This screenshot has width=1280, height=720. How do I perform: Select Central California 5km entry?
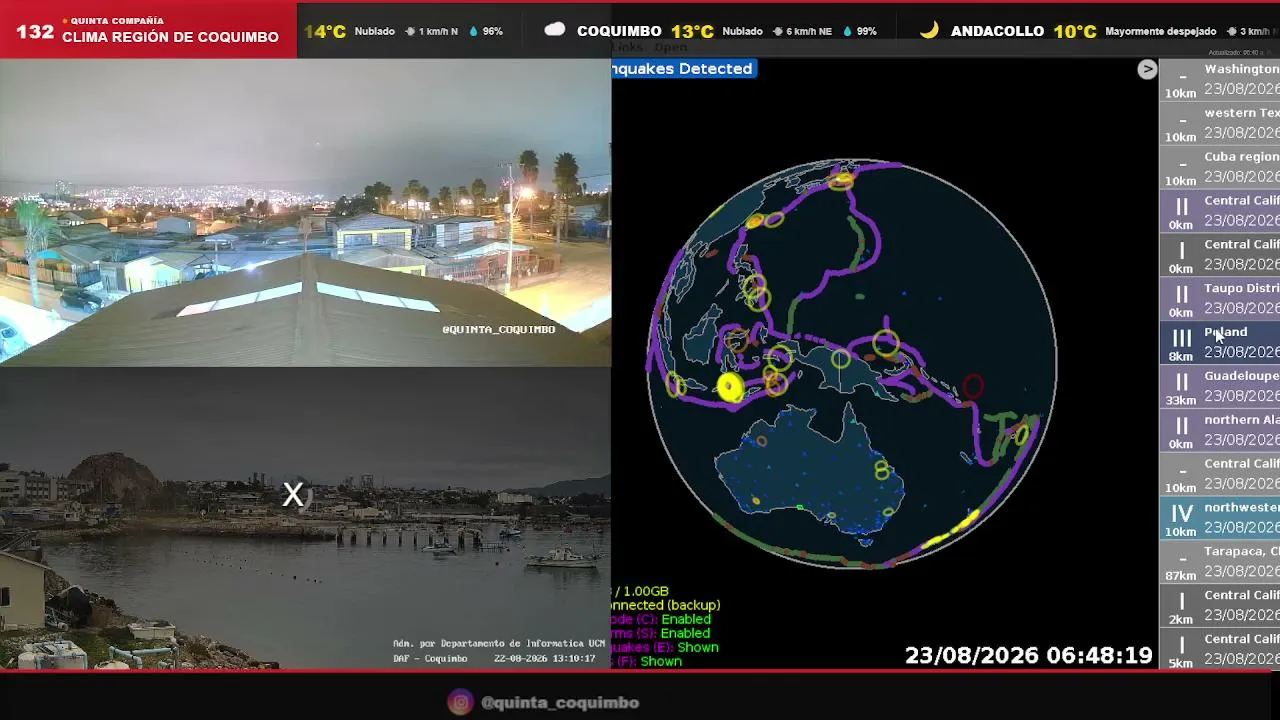click(x=1219, y=650)
